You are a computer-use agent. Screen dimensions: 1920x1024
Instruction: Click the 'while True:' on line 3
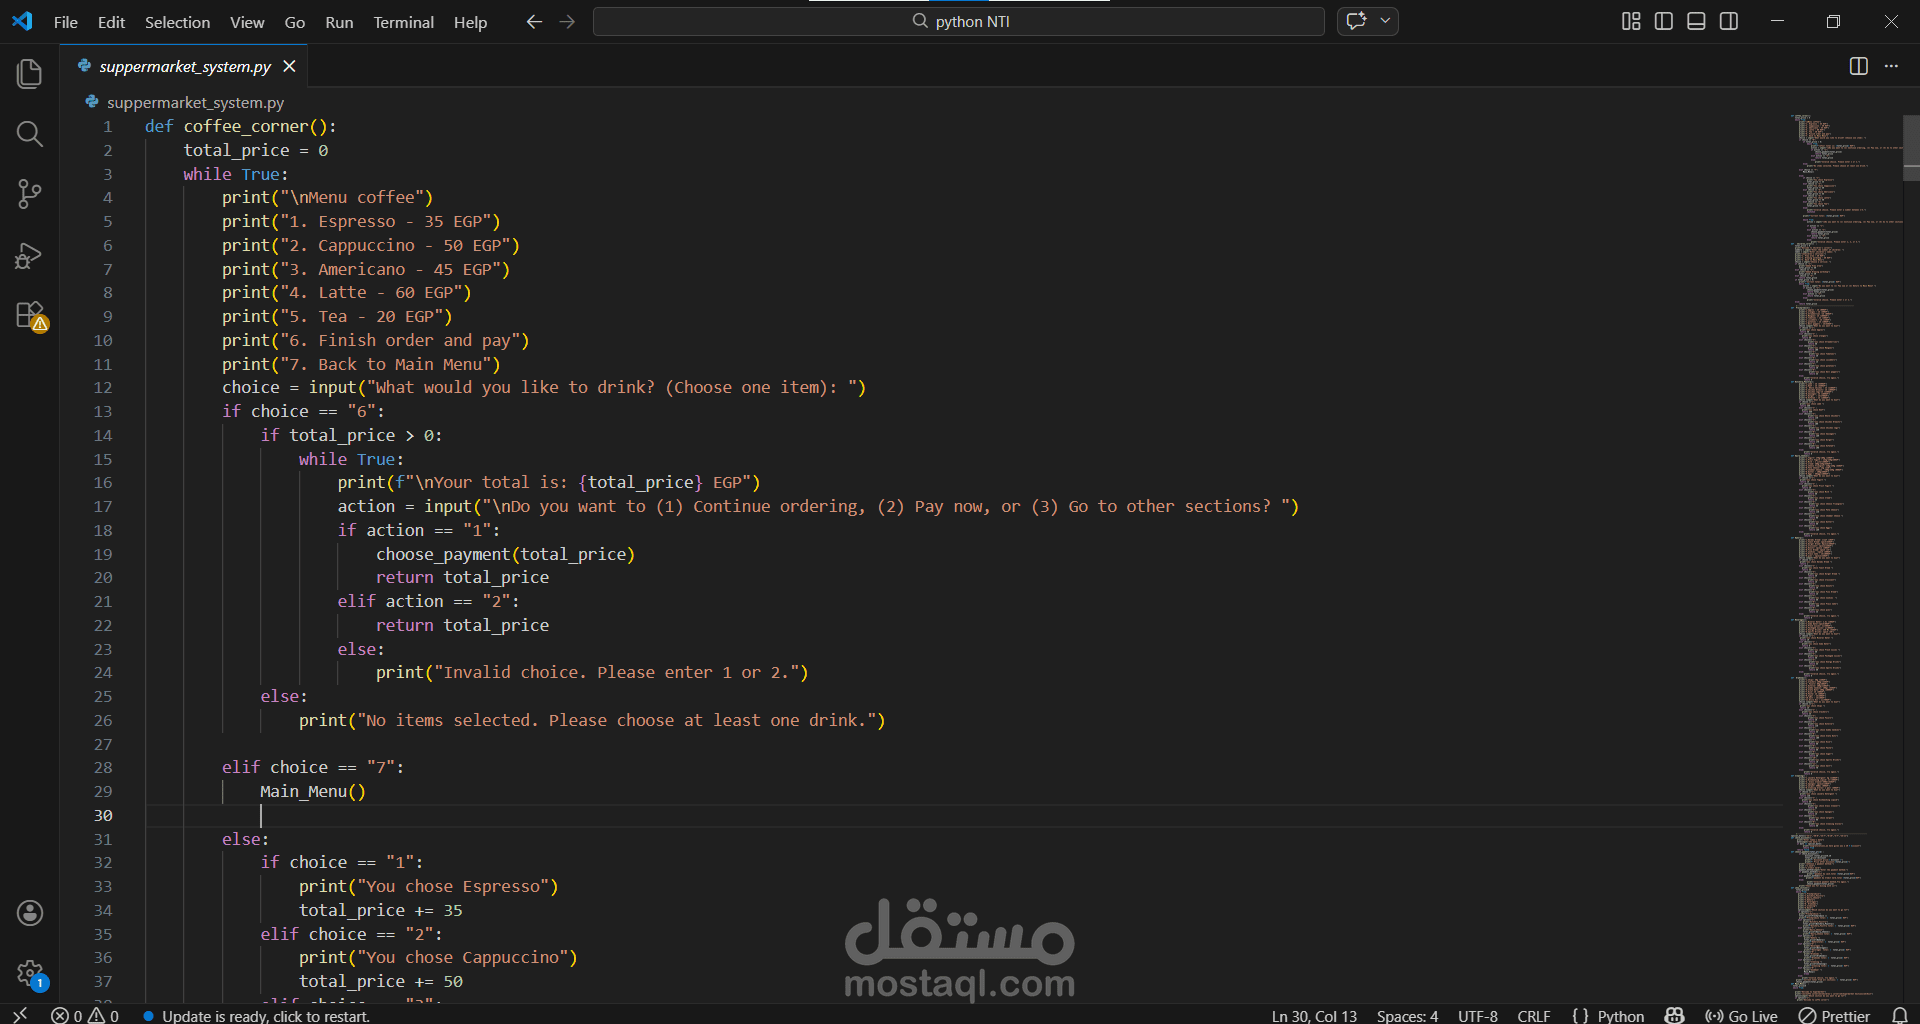click(235, 174)
